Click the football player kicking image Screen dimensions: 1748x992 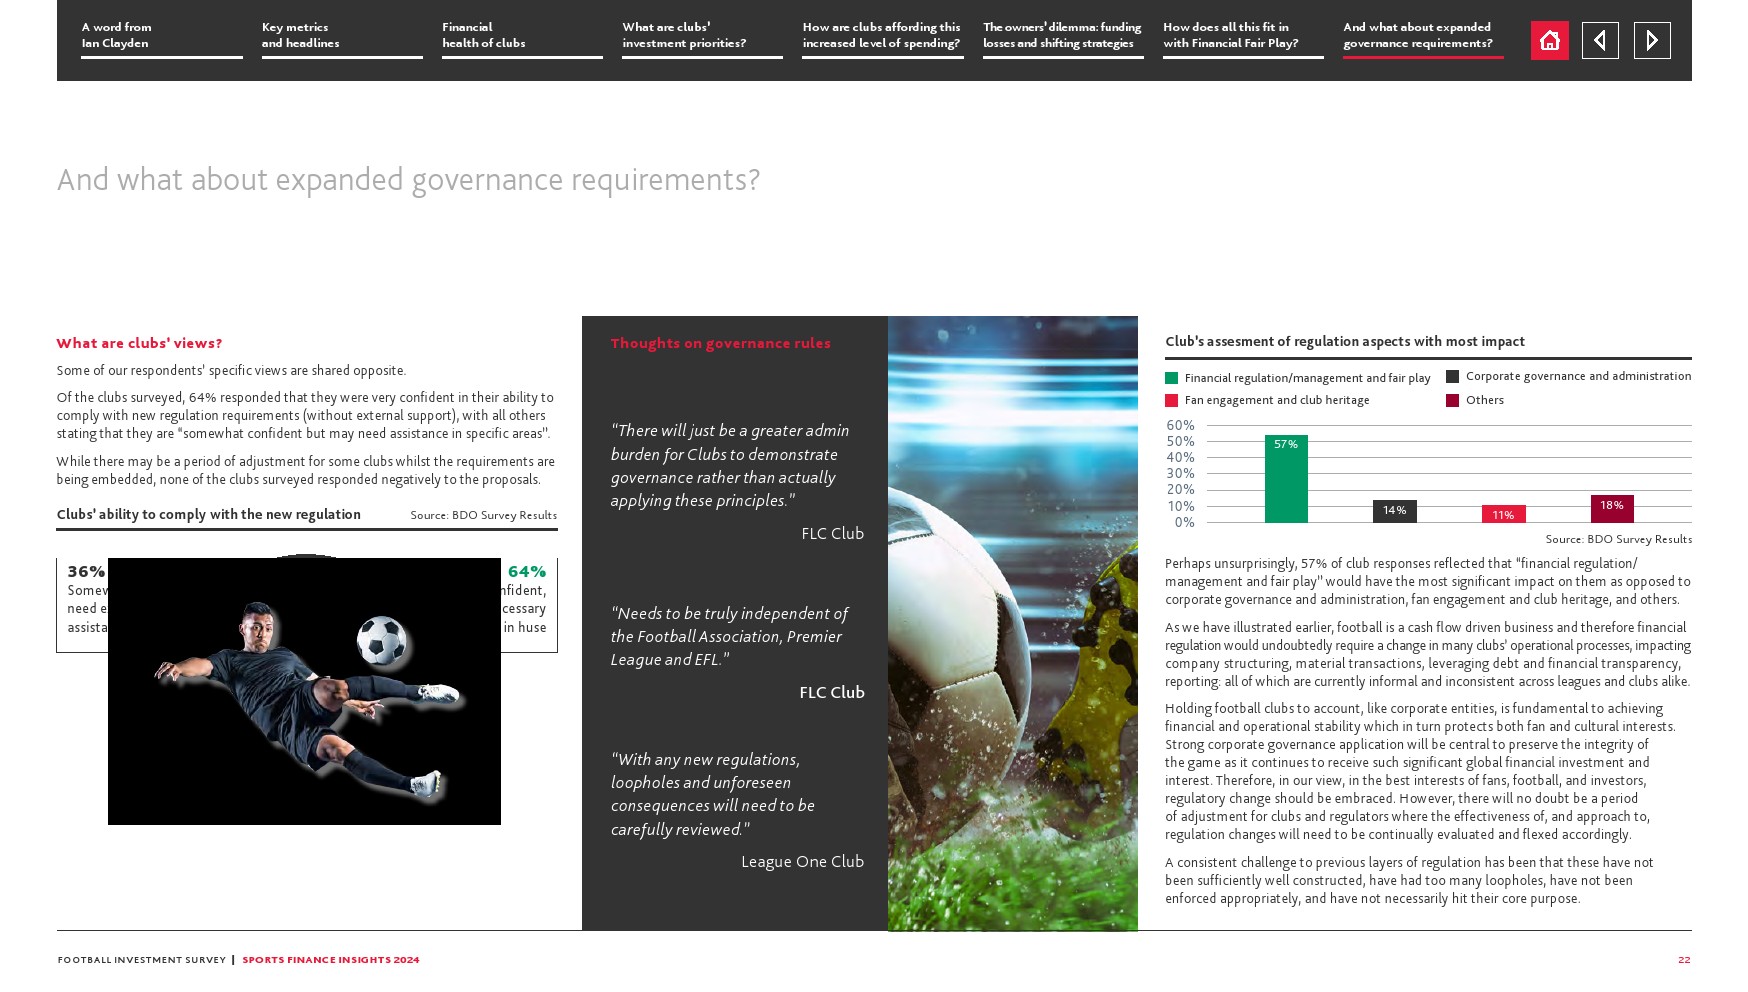[x=304, y=691]
